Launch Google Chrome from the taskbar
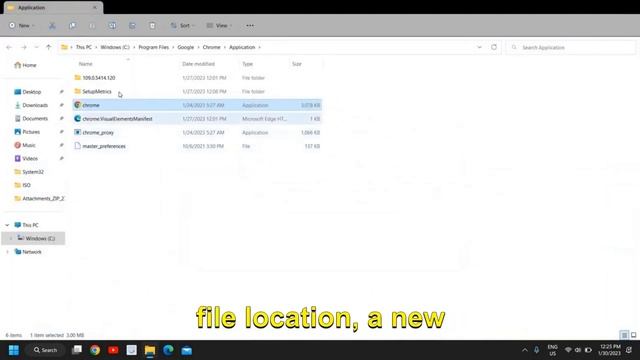The width and height of the screenshot is (640, 360). pyautogui.click(x=95, y=350)
